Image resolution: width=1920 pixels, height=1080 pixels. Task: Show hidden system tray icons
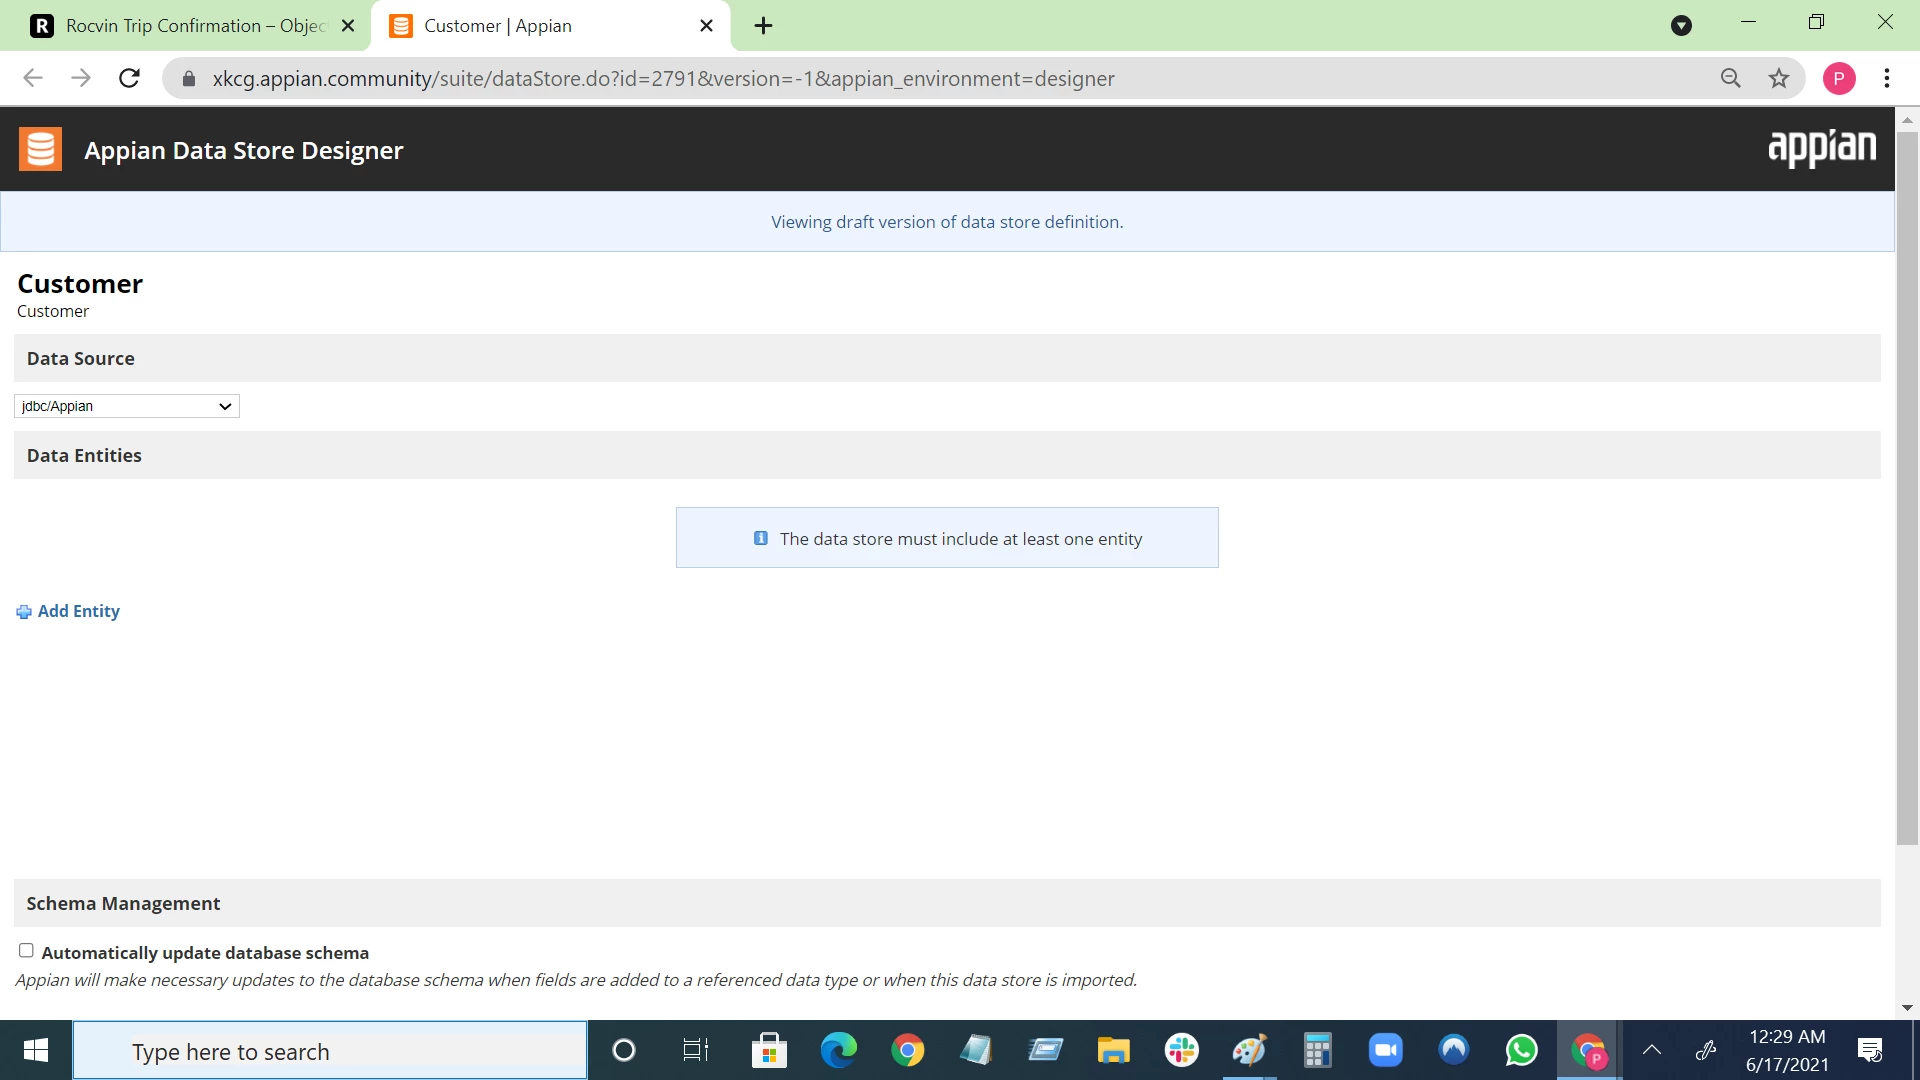[x=1652, y=1050]
